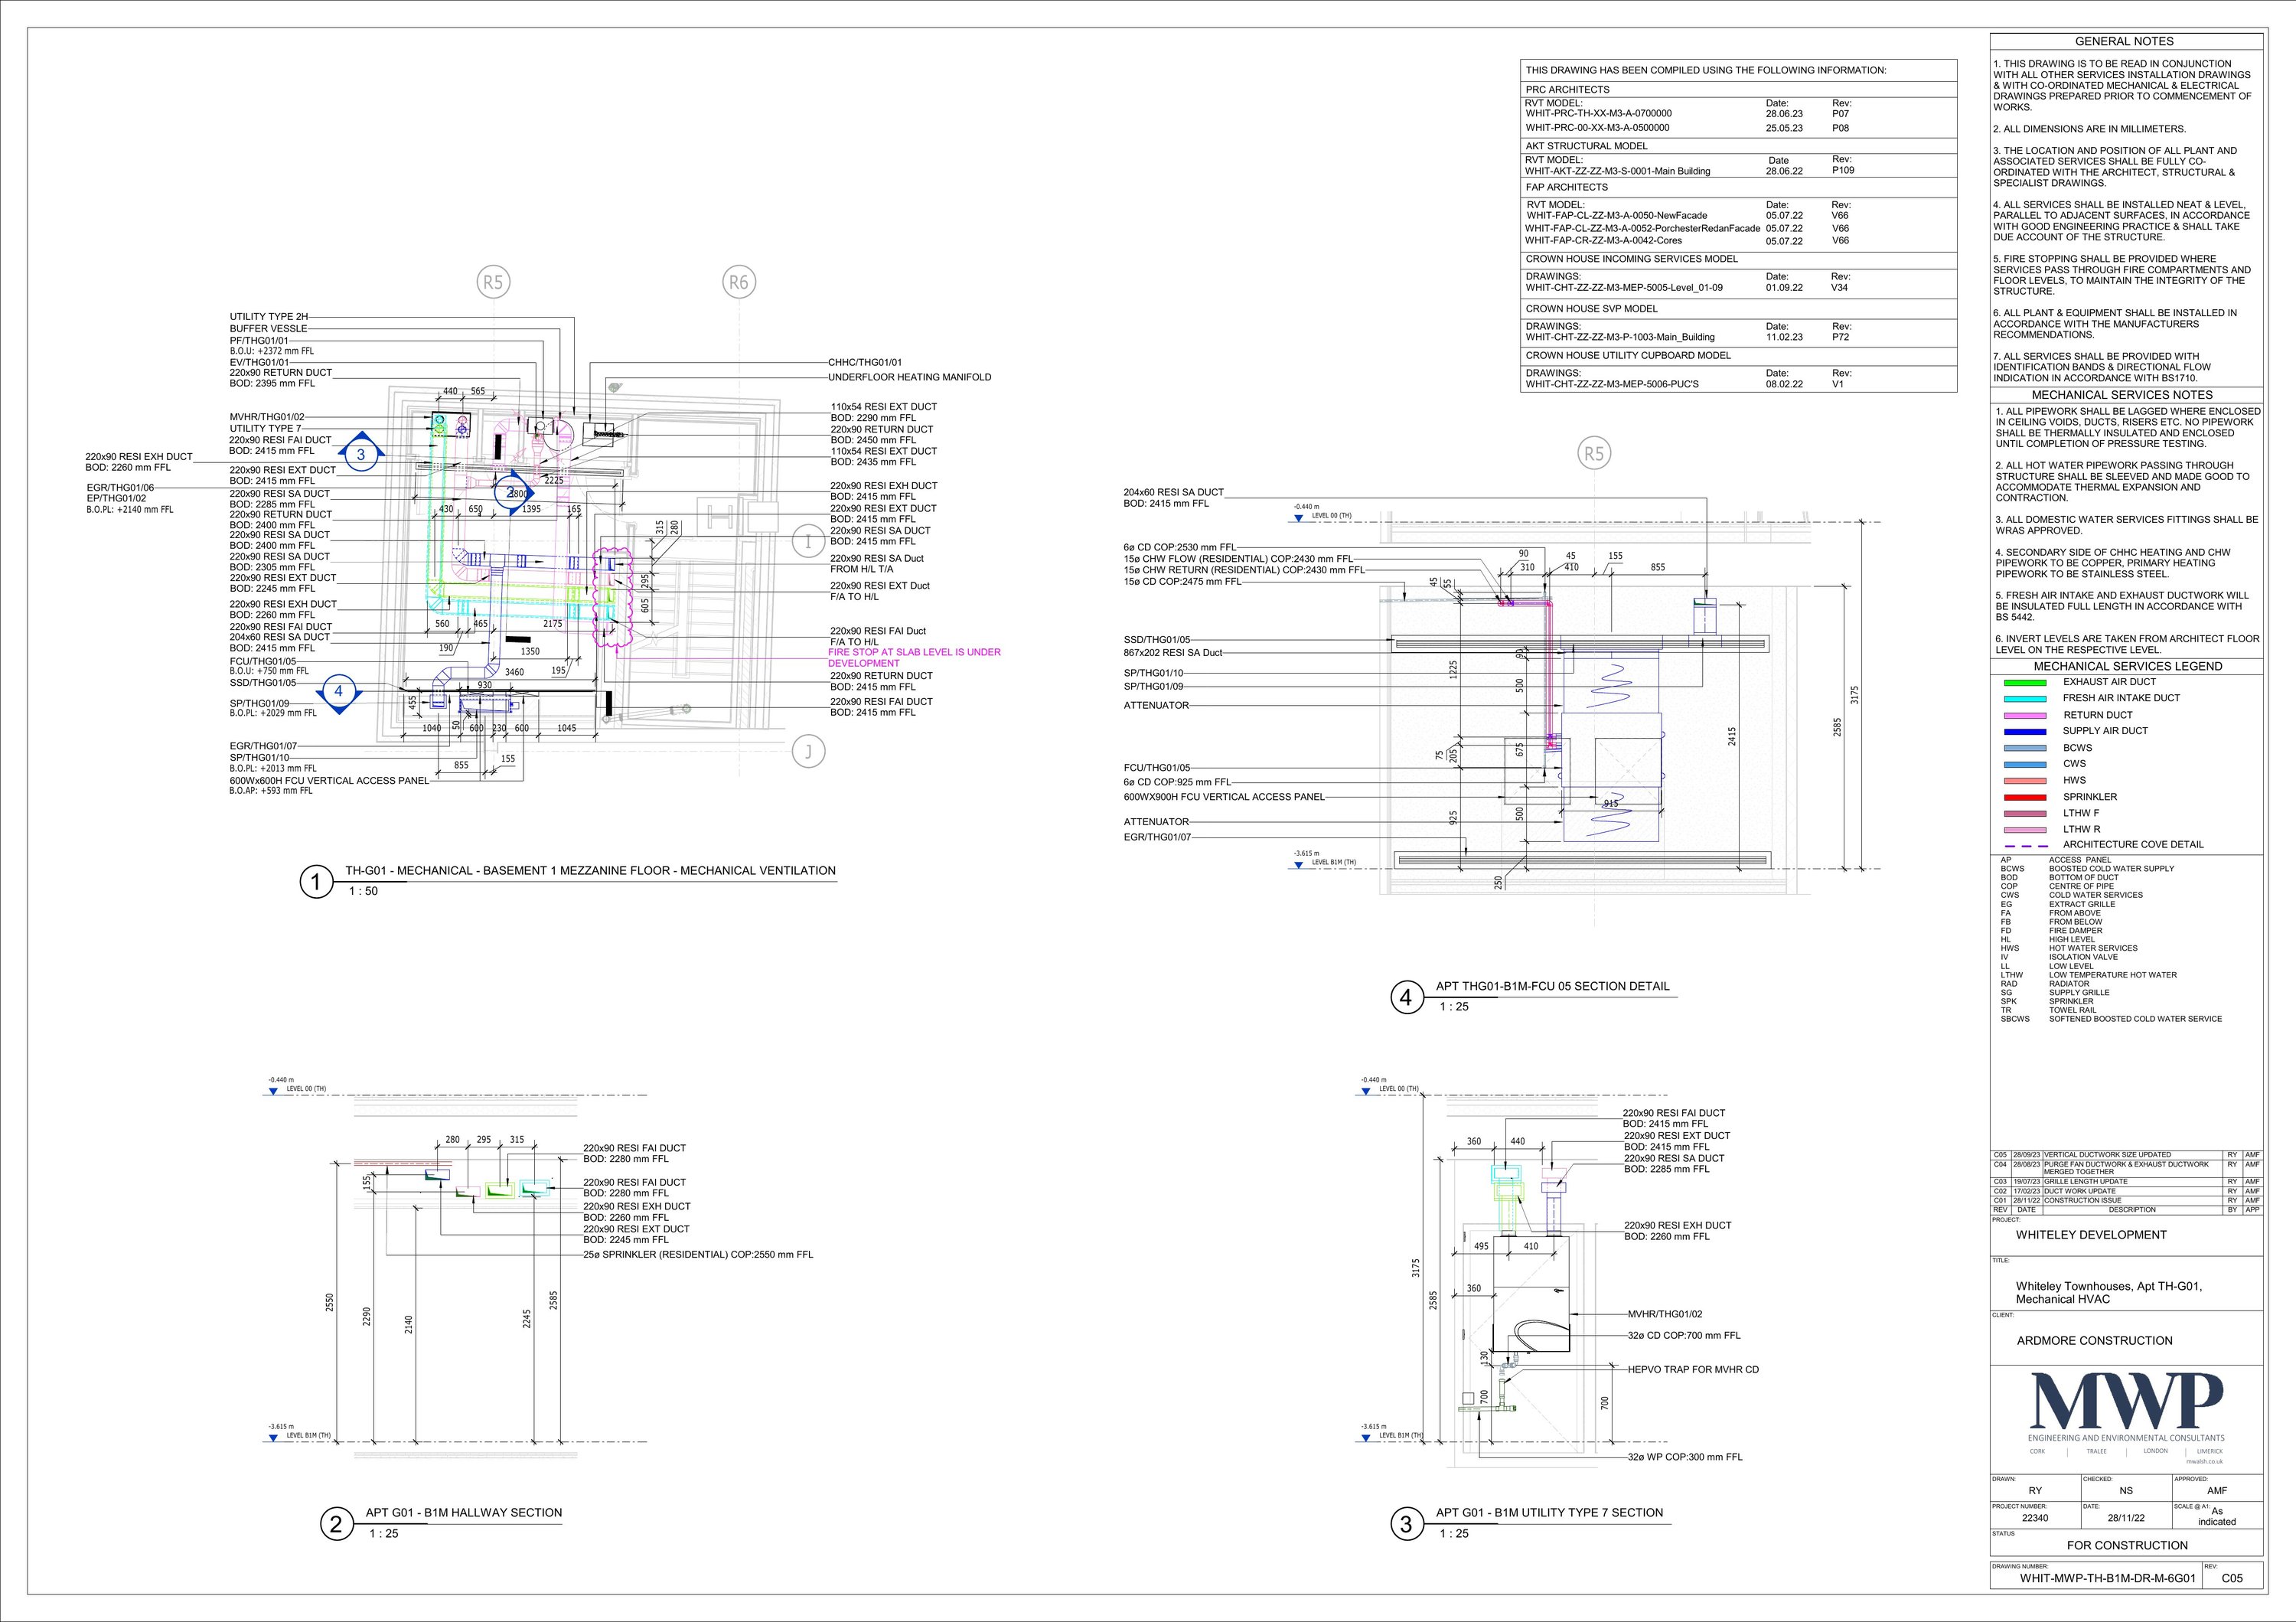Click the Mechanical Services Legend heading
This screenshot has width=2296, height=1622.
click(x=2127, y=666)
